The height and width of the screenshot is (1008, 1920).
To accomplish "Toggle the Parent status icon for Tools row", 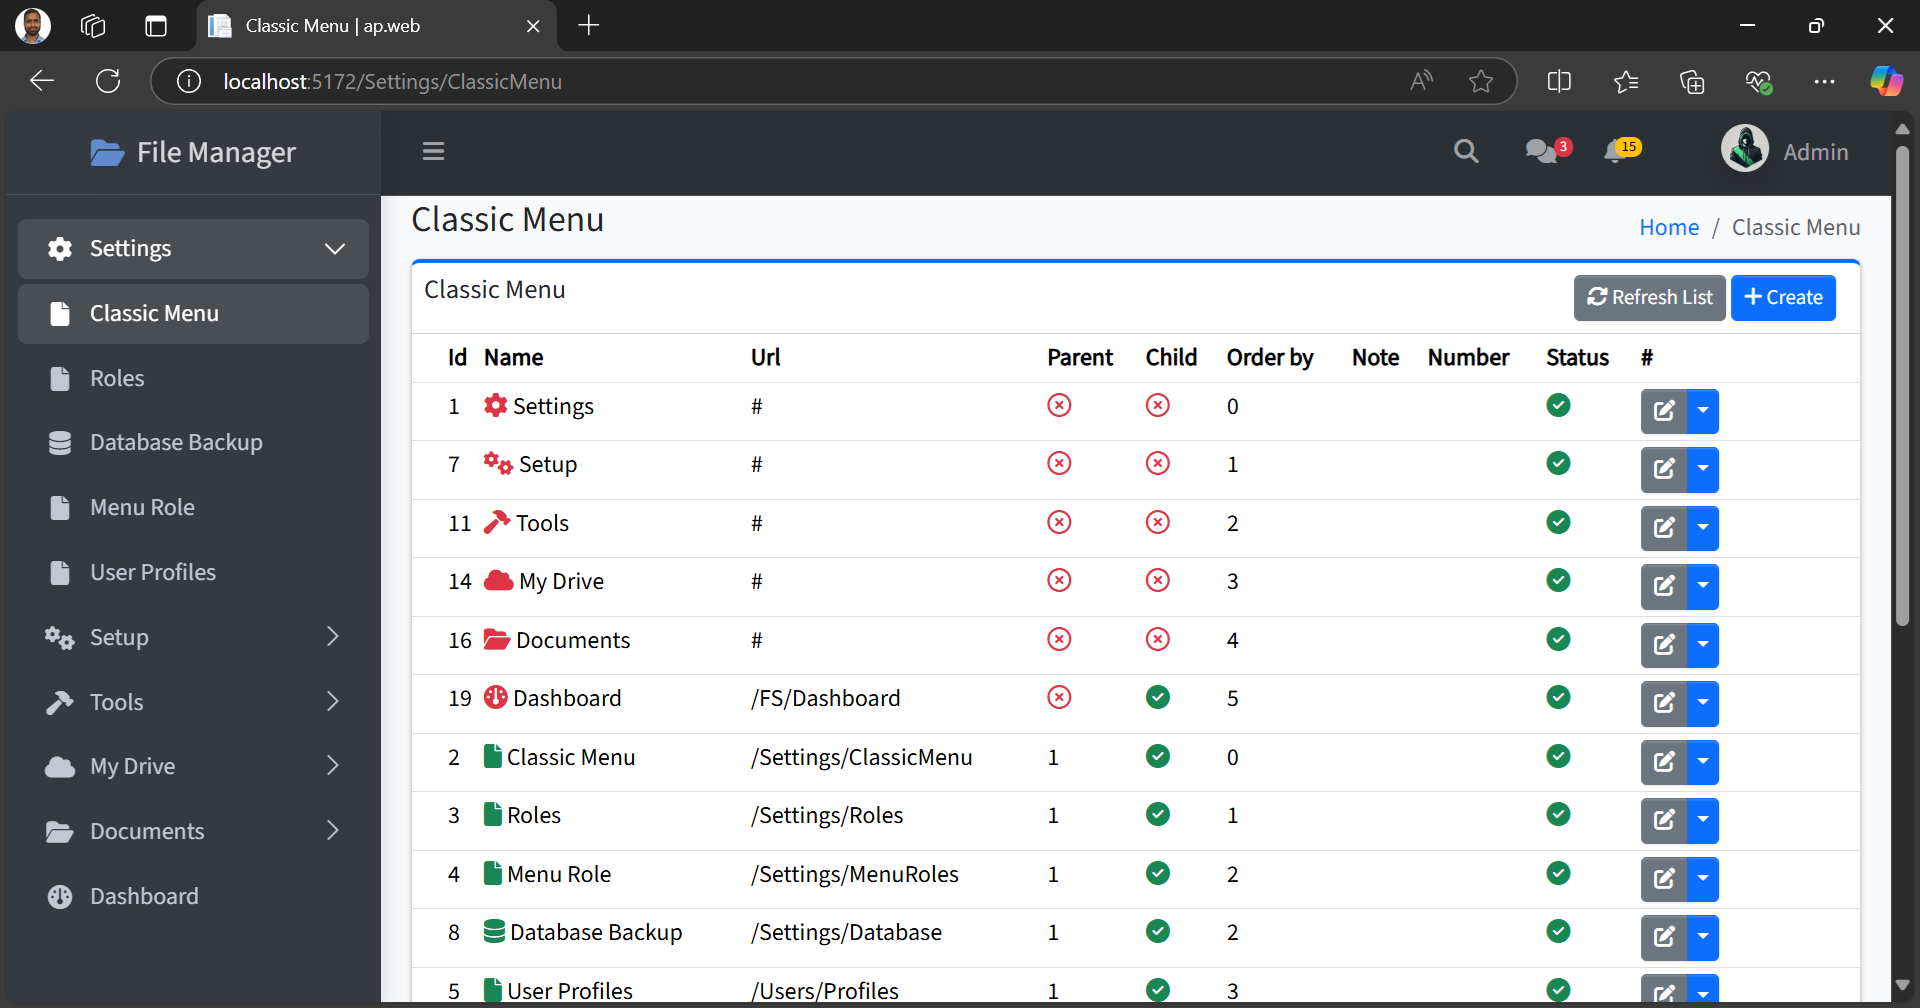I will (x=1059, y=523).
